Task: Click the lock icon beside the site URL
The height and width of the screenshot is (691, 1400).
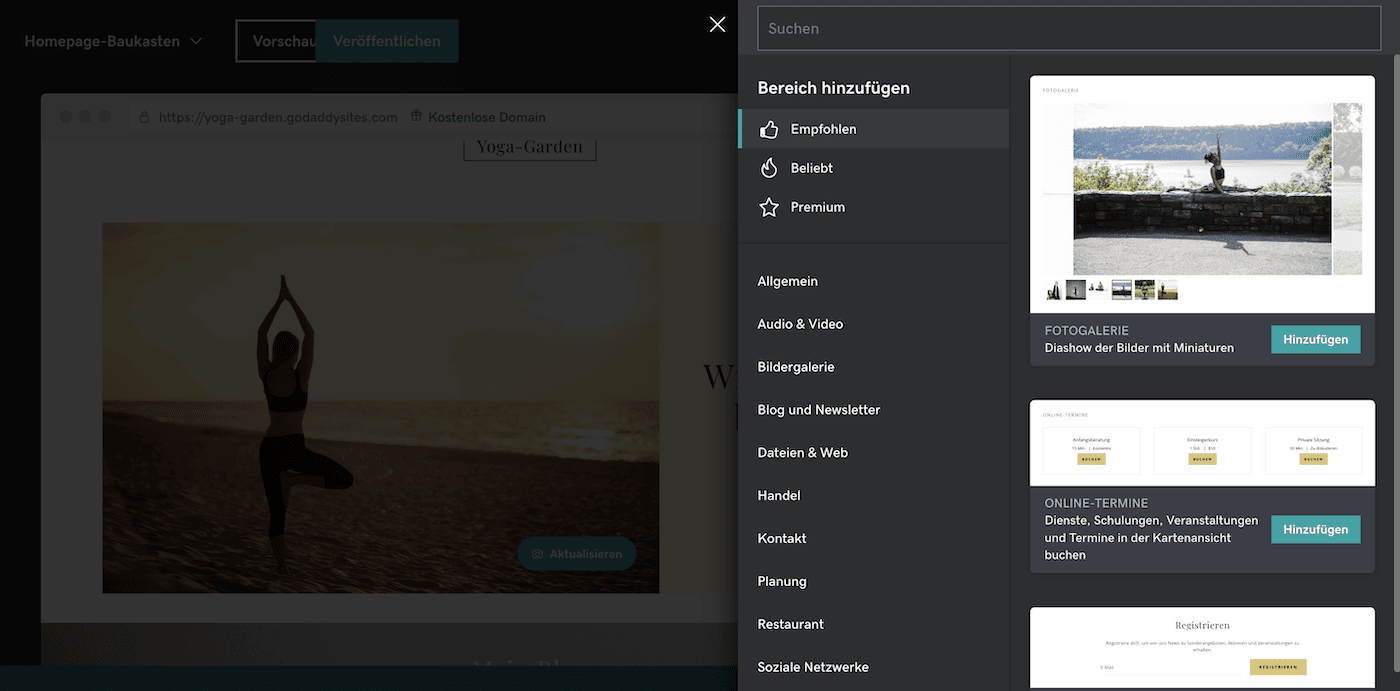Action: pyautogui.click(x=144, y=117)
